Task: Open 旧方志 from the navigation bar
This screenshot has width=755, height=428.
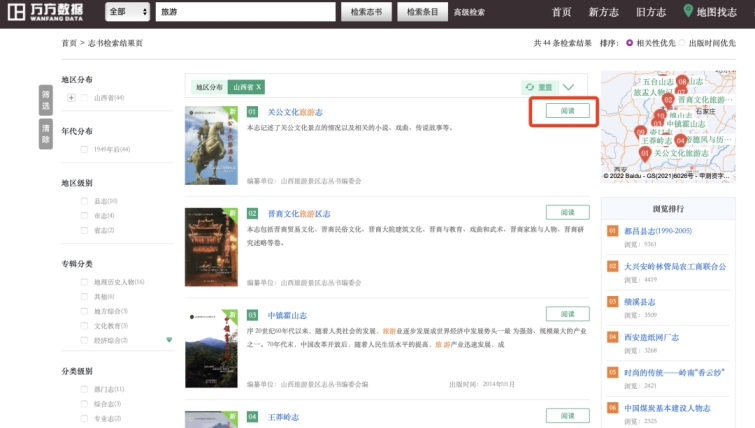Action: pos(650,12)
